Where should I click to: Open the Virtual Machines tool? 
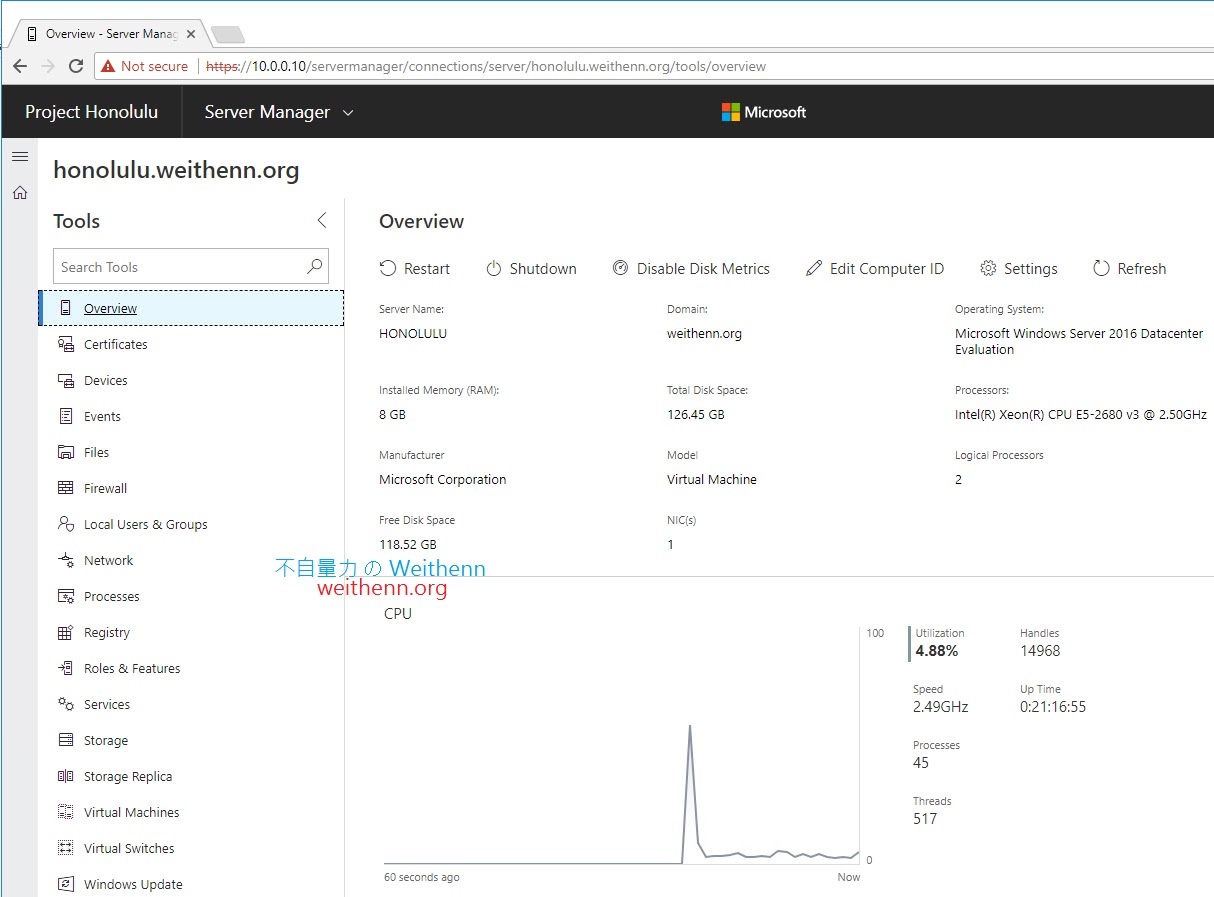coord(191,812)
